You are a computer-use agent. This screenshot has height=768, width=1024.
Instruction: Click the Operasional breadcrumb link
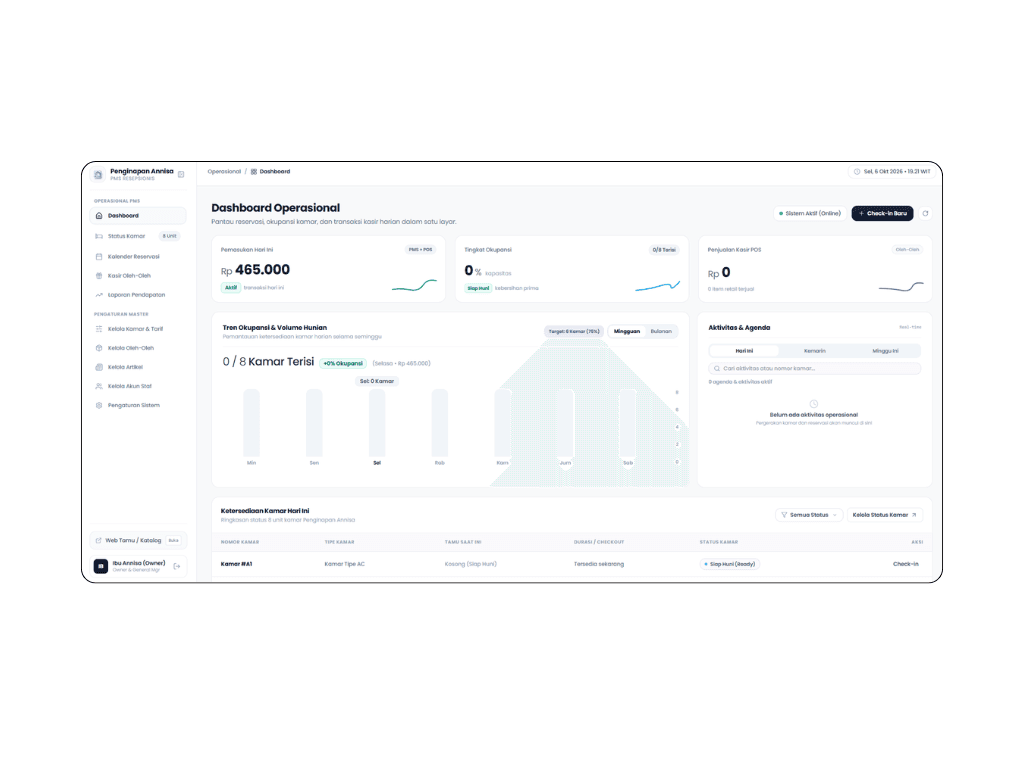224,172
